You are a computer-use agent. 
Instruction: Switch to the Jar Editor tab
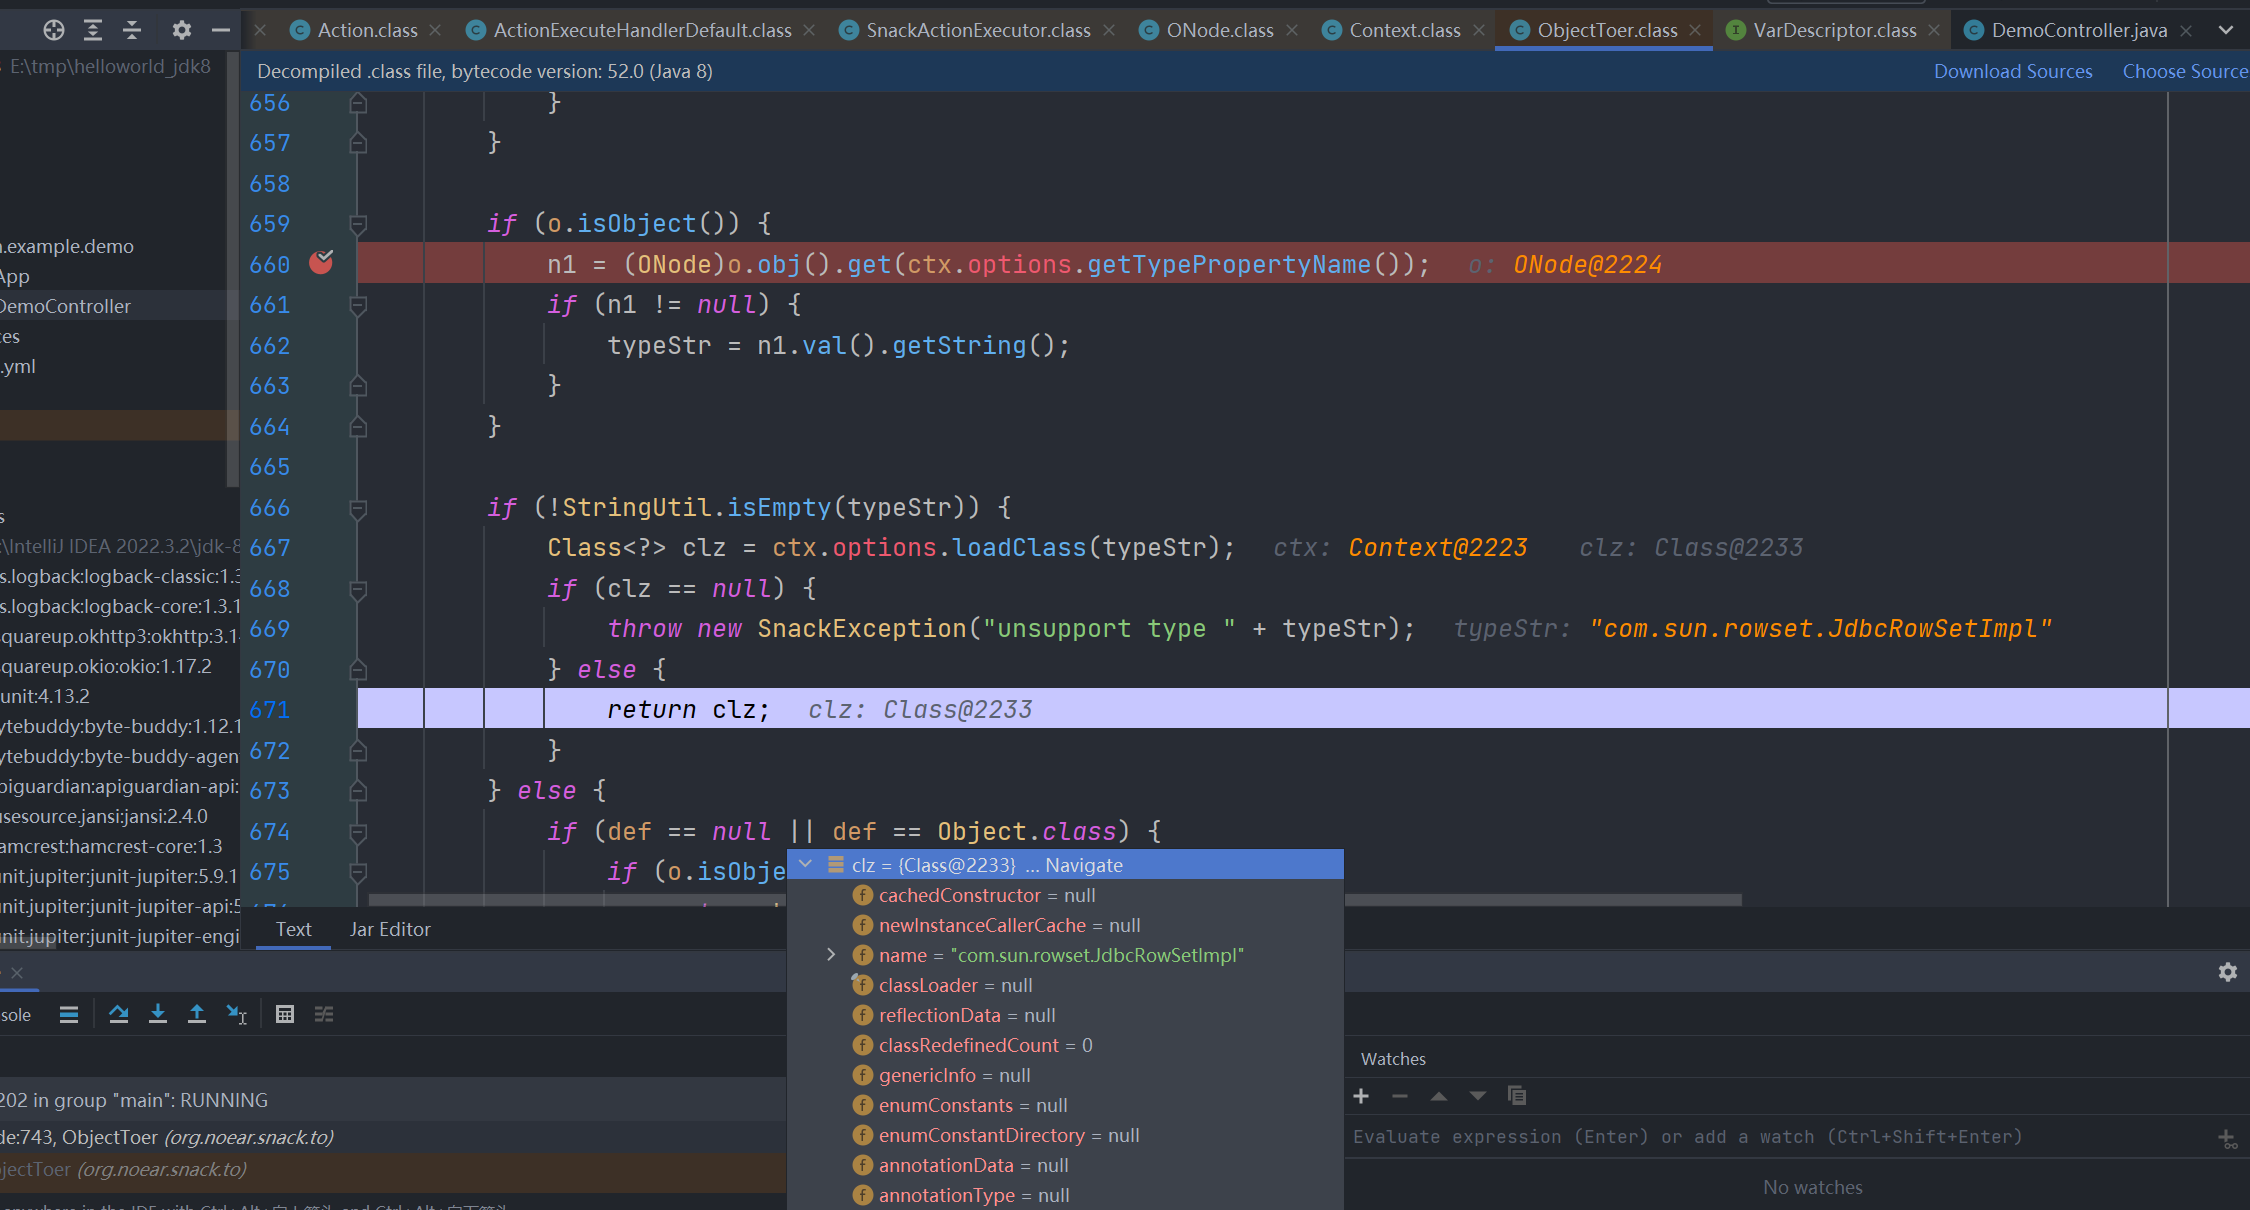390,929
